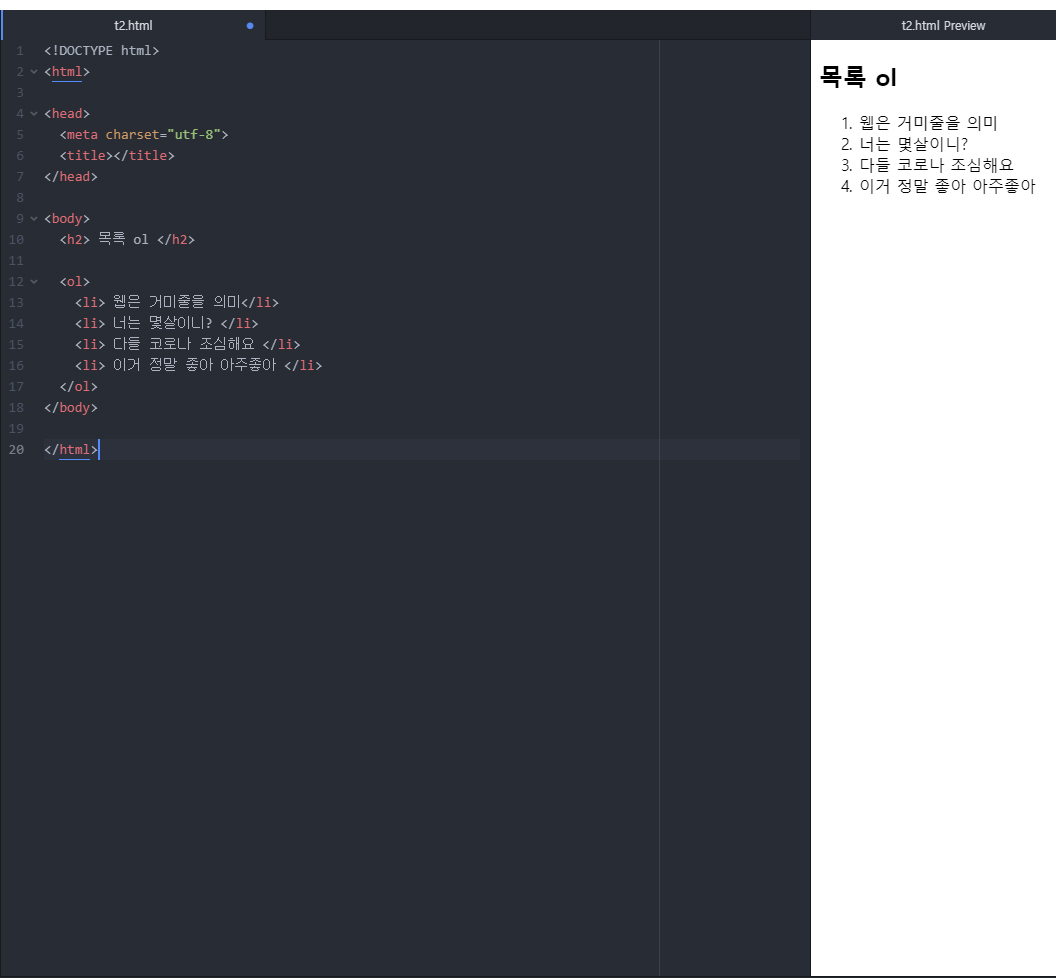Click empty line 19 in the editor gutter
Screen dimensions: 1056x978
(x=16, y=428)
